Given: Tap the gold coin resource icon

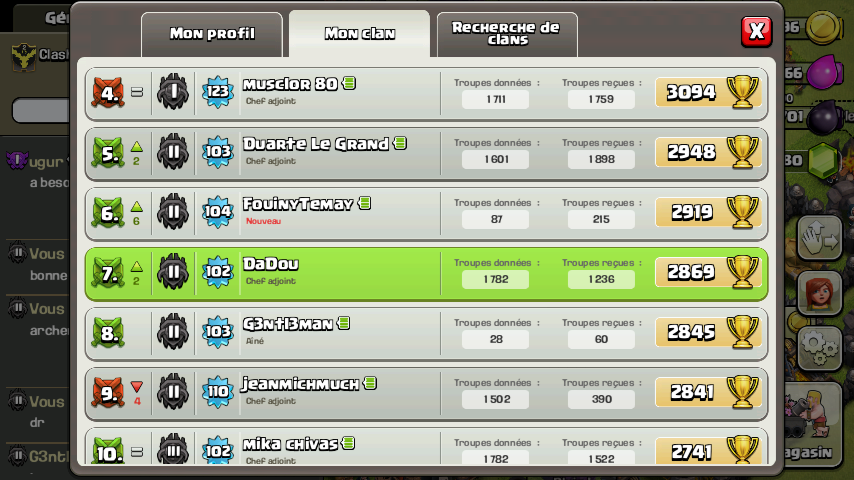Looking at the screenshot, I should [x=824, y=27].
